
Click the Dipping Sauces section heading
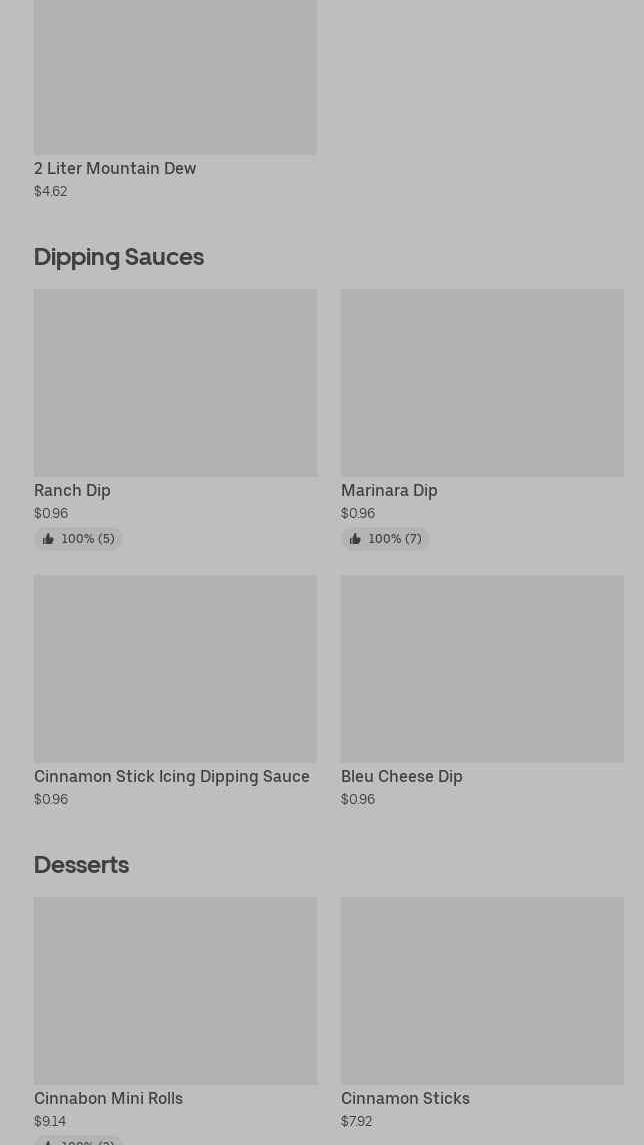(x=119, y=257)
